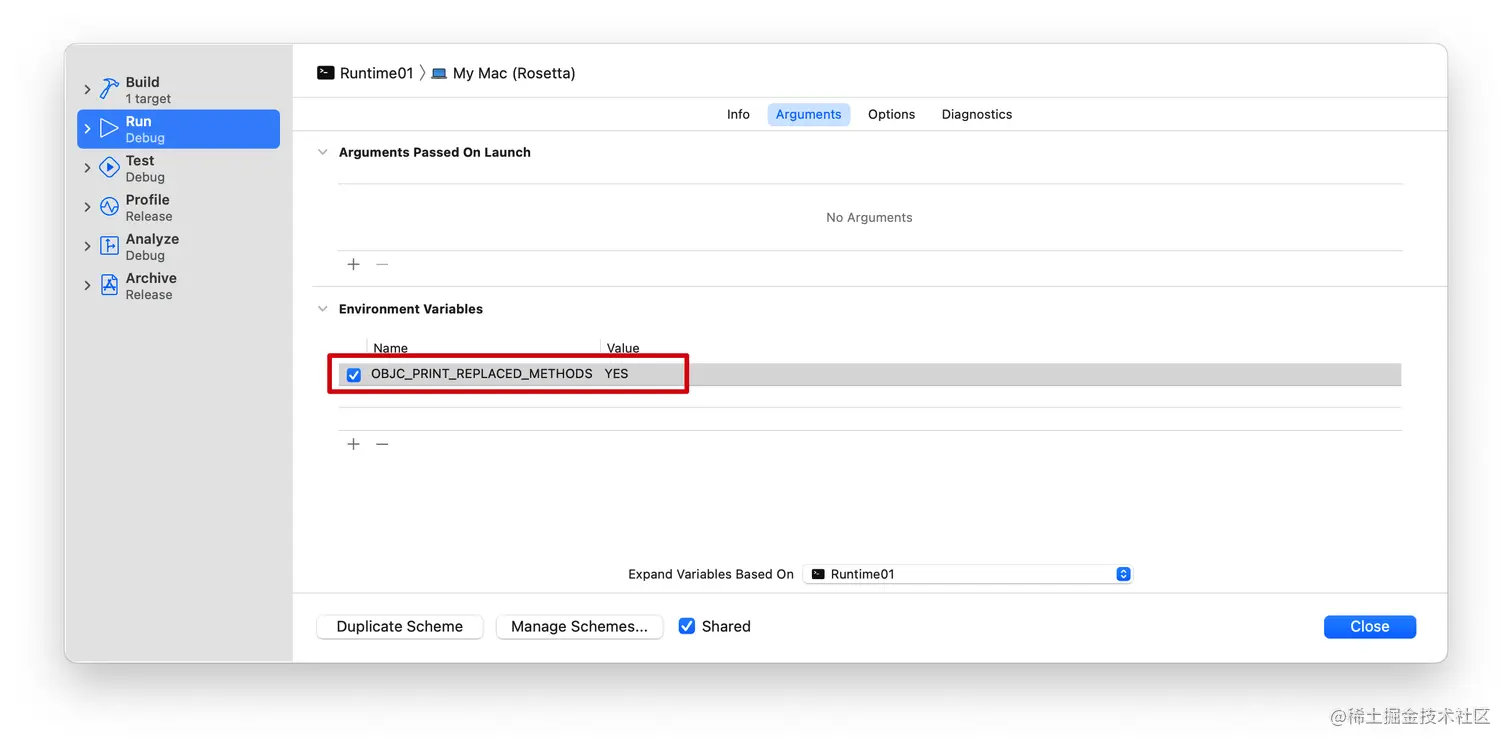Click the YES value cell

coord(617,374)
